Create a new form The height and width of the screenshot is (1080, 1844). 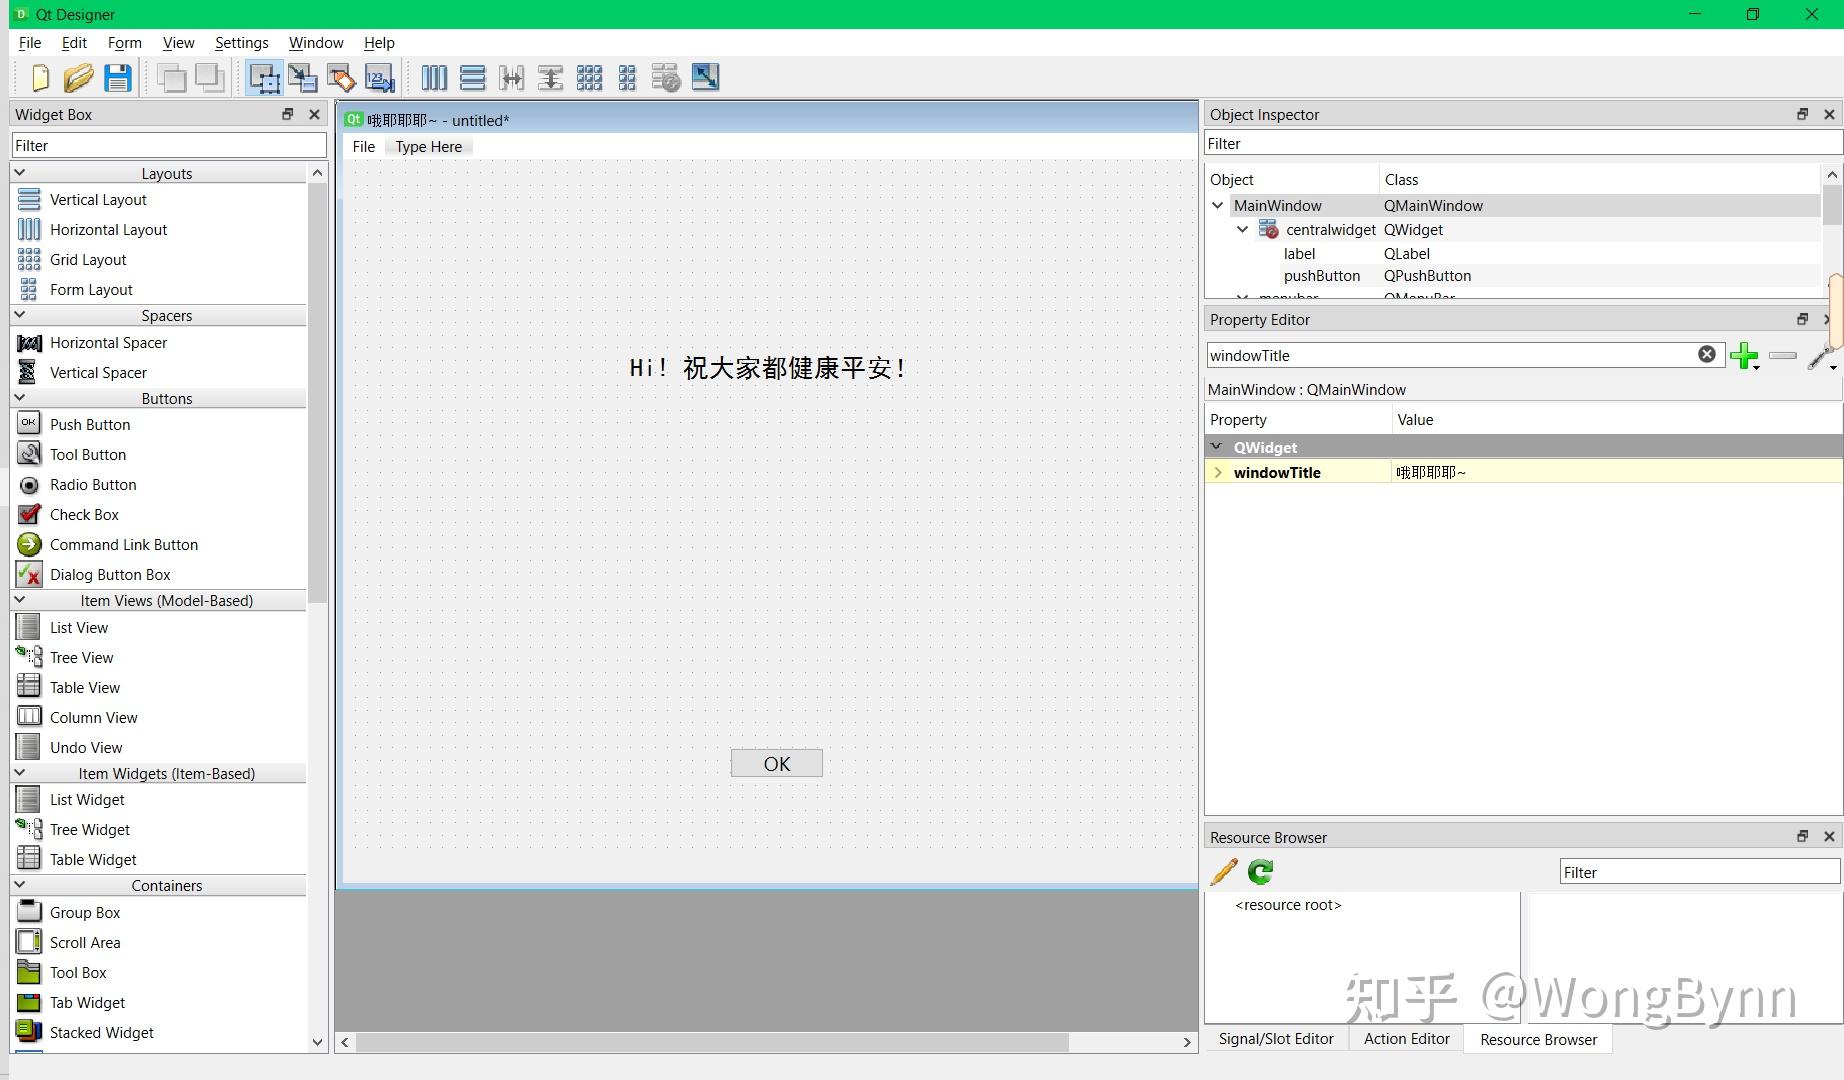coord(39,78)
